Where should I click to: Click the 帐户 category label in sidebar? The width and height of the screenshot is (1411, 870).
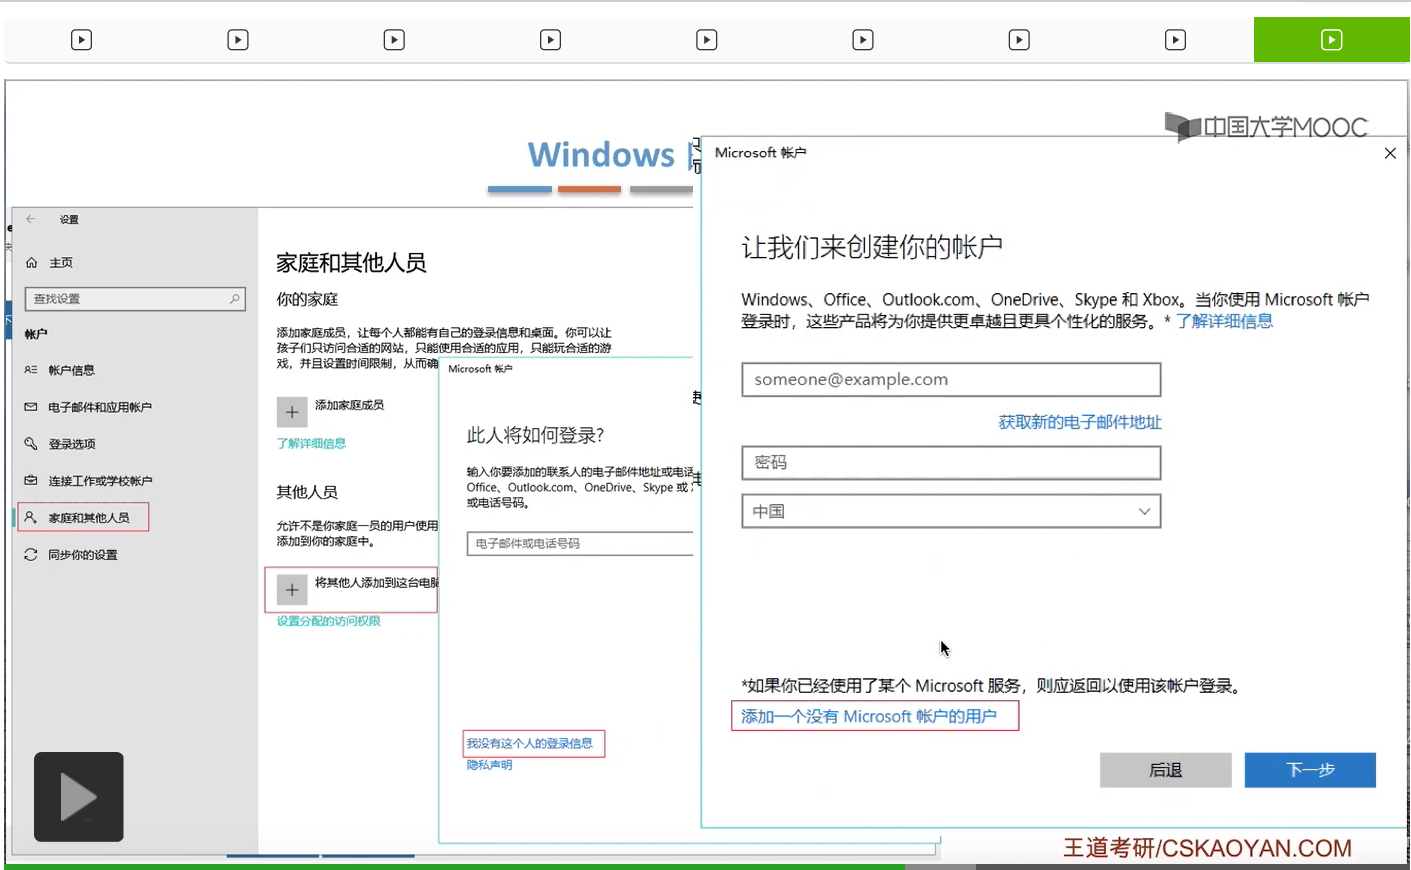36,334
